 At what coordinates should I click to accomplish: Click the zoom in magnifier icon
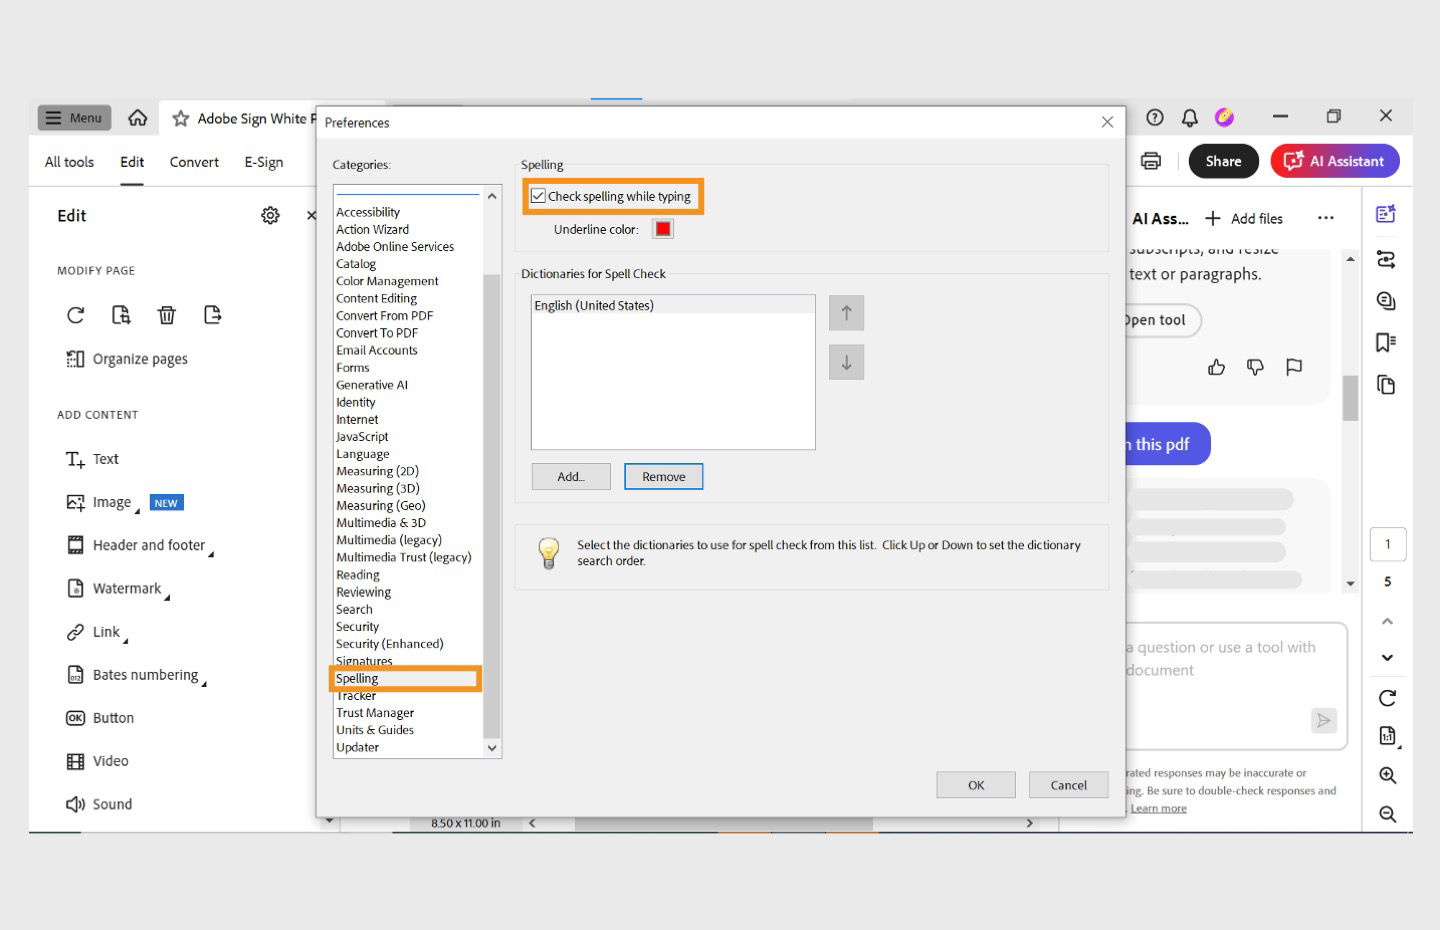tap(1387, 775)
